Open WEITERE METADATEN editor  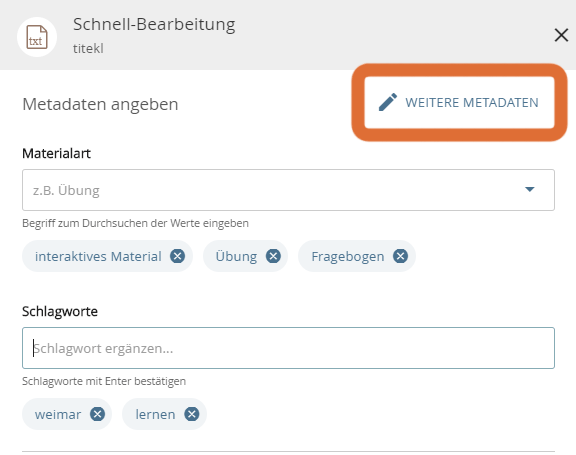click(x=459, y=102)
